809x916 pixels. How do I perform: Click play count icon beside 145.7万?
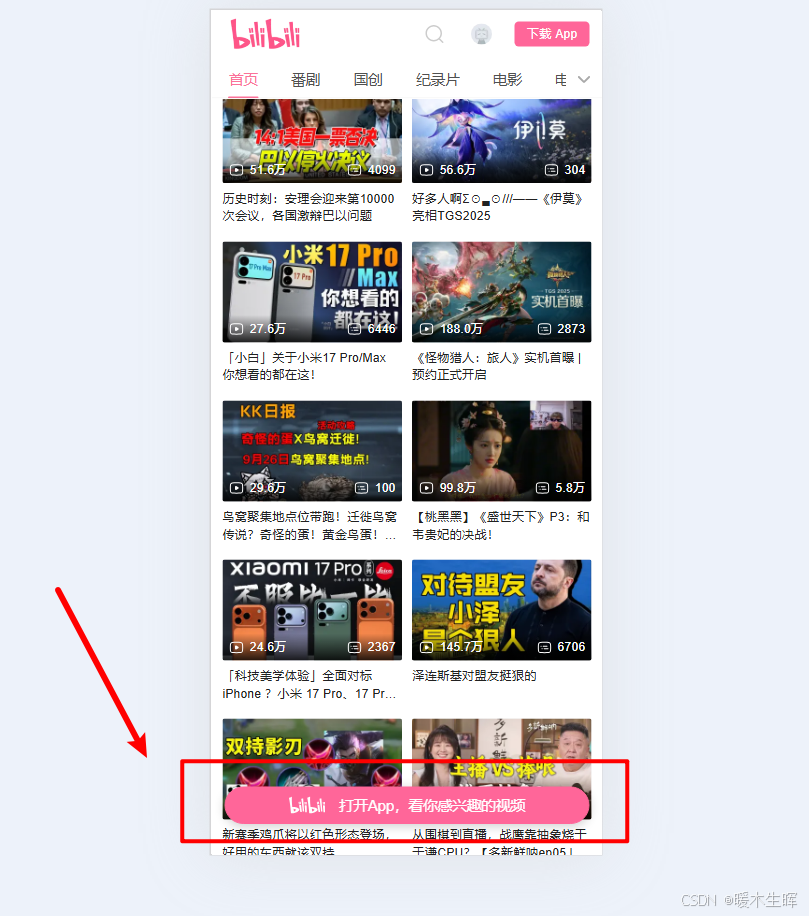pos(426,647)
